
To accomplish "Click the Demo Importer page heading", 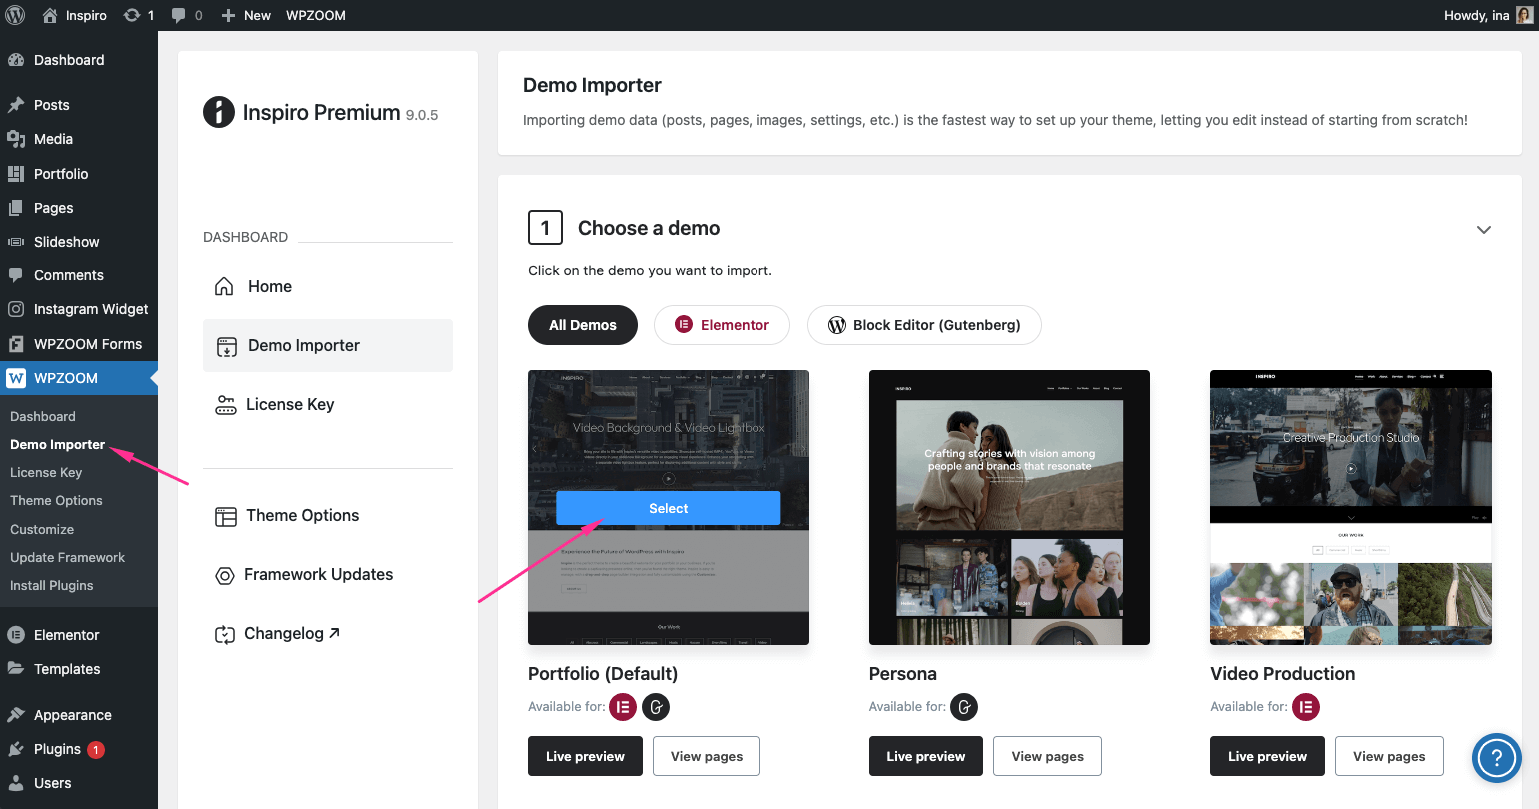I will click(x=592, y=85).
